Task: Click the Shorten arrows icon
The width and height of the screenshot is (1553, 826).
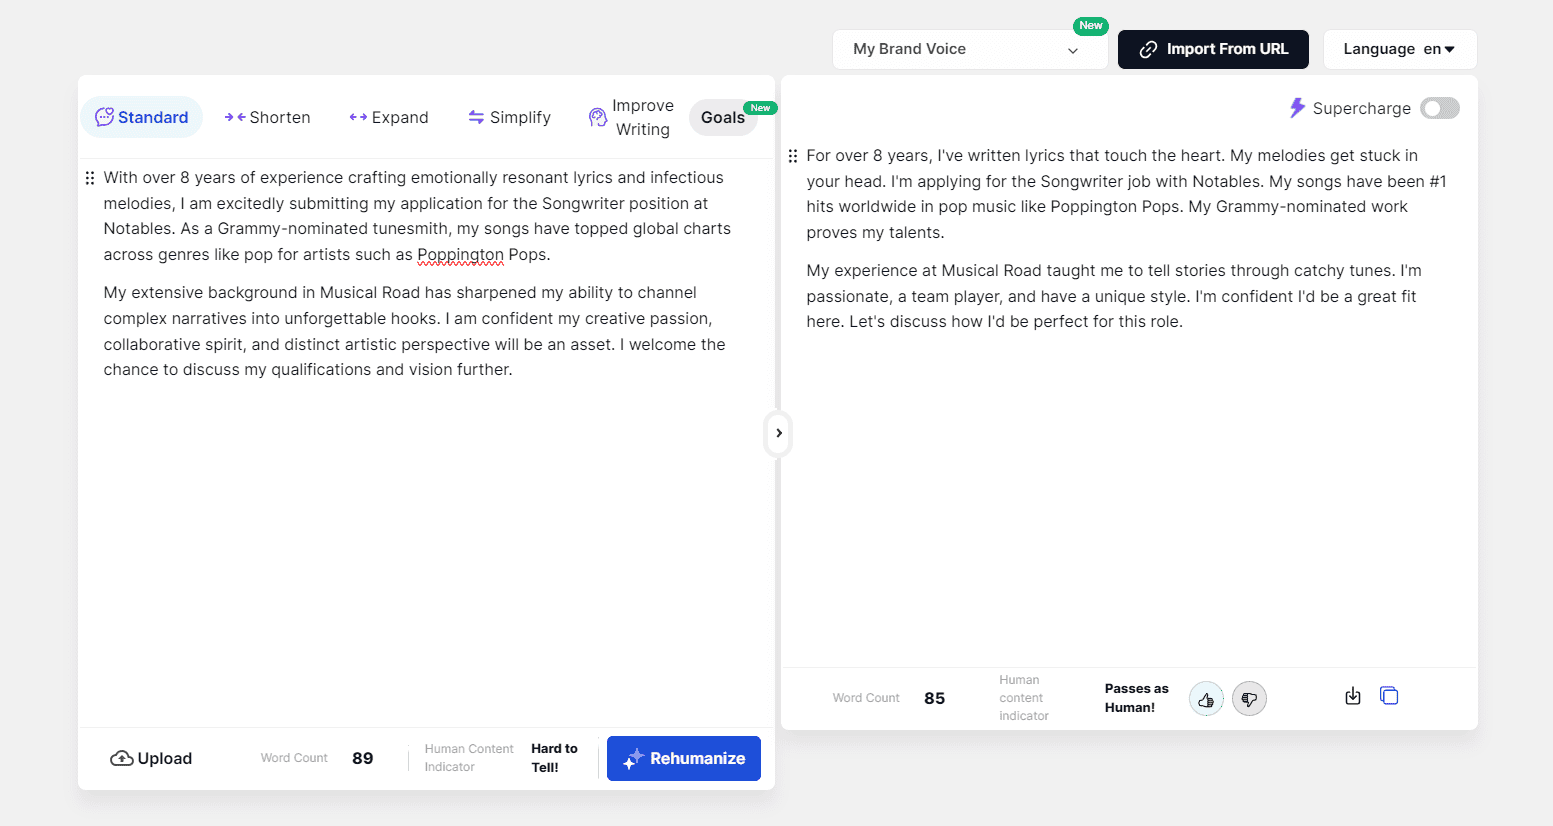Action: tap(235, 117)
